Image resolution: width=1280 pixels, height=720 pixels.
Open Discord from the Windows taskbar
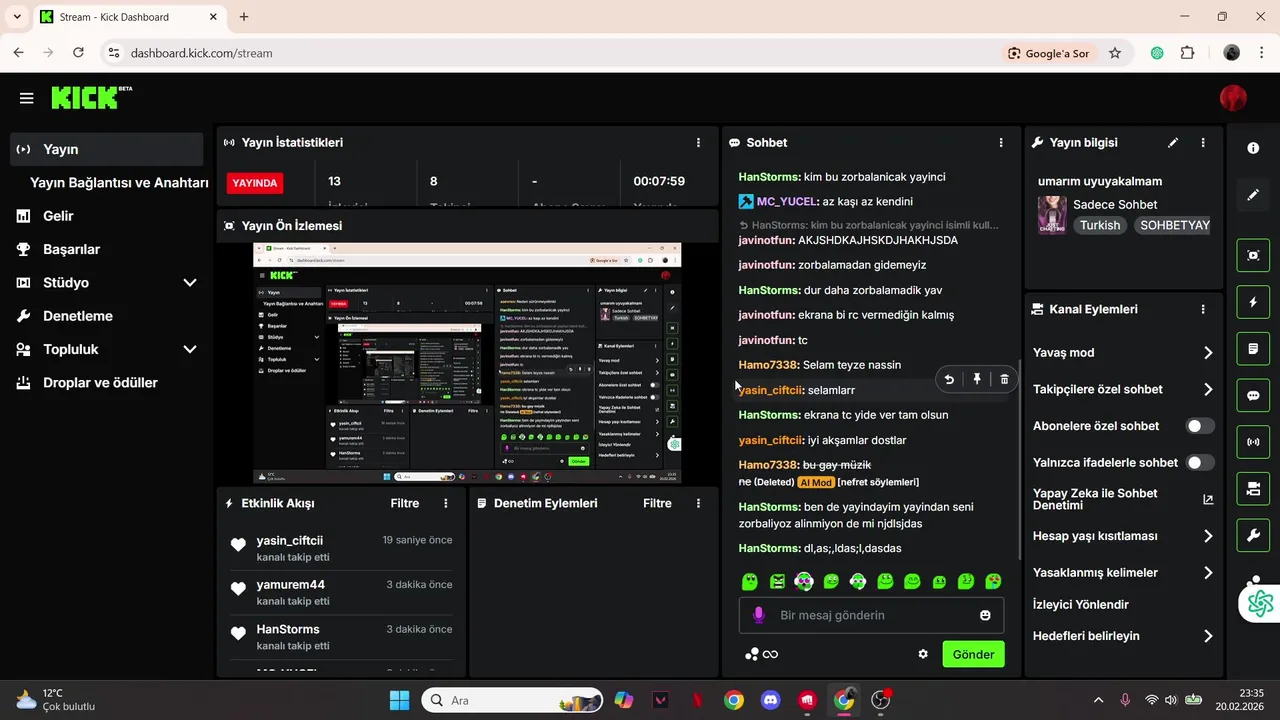[771, 700]
